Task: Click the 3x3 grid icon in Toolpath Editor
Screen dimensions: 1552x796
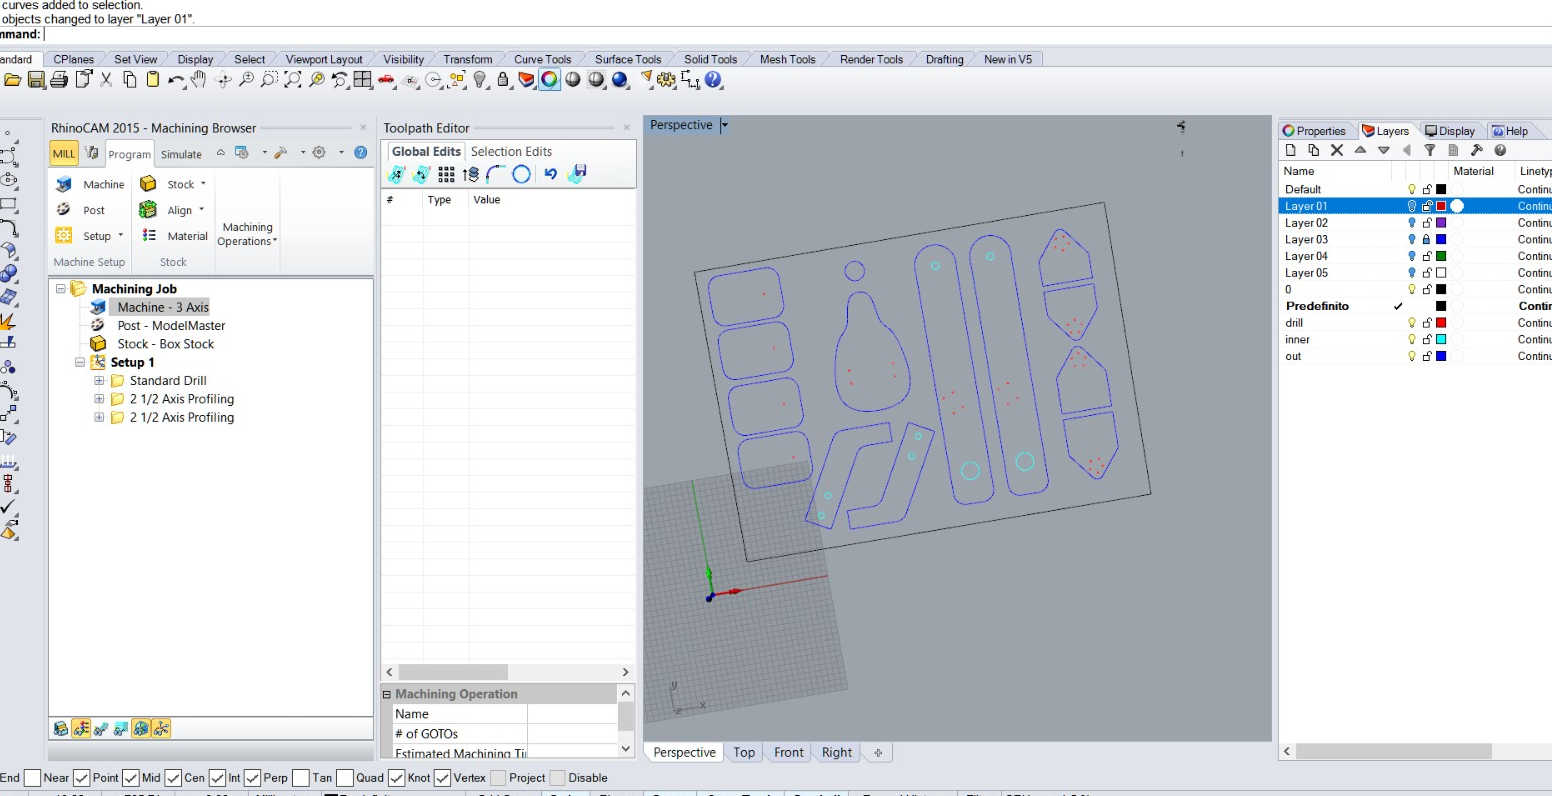Action: (x=446, y=174)
